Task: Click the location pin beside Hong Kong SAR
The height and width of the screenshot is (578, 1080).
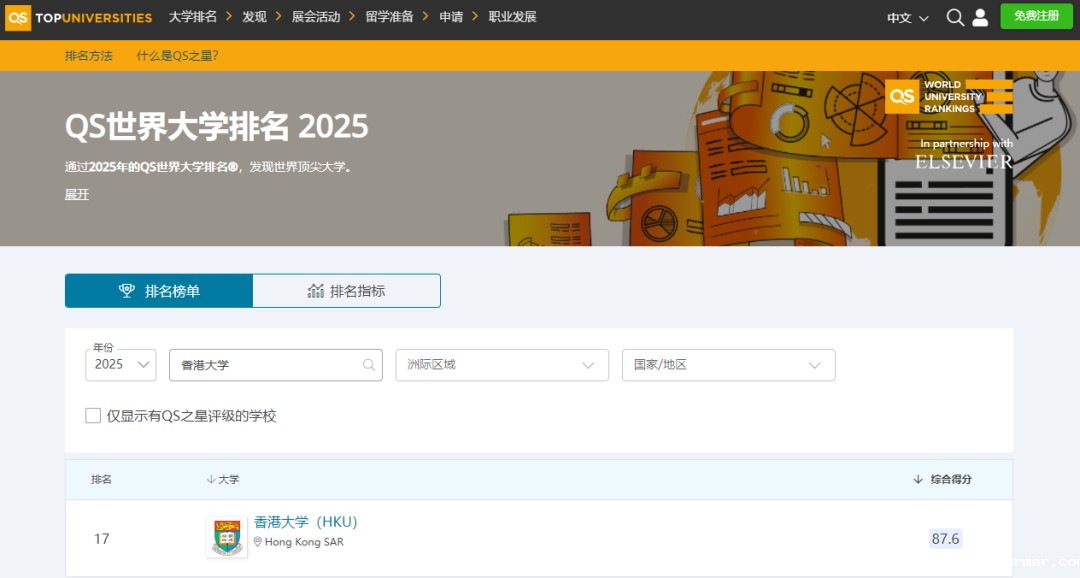Action: point(258,542)
